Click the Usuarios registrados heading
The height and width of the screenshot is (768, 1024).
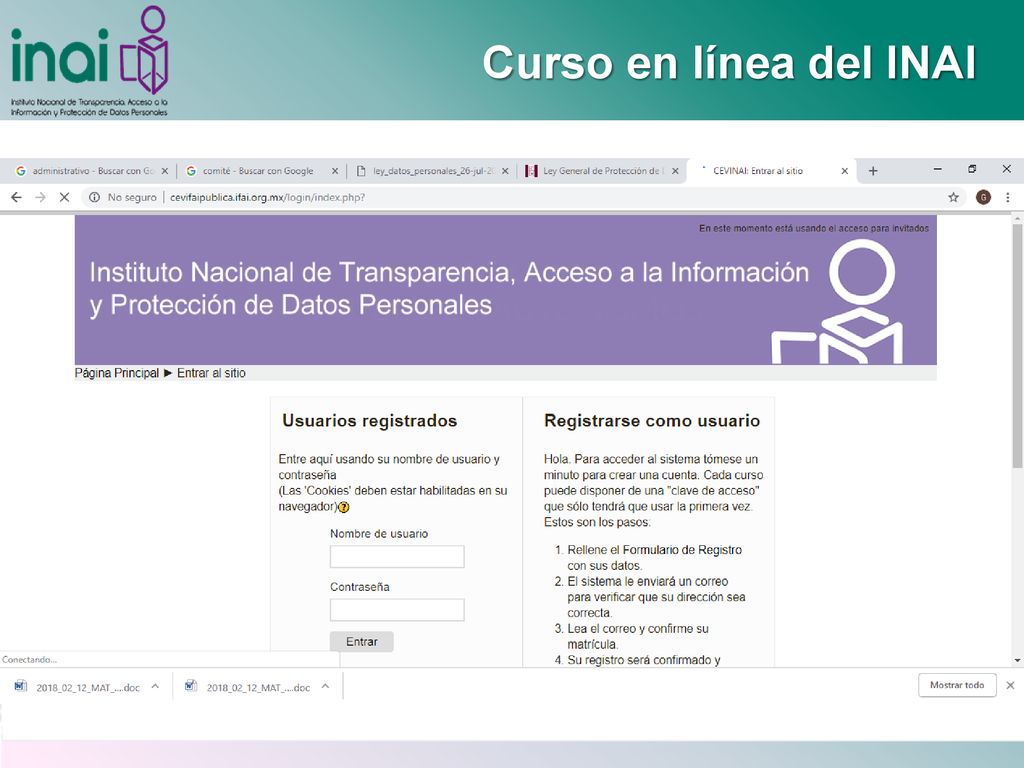[x=370, y=421]
